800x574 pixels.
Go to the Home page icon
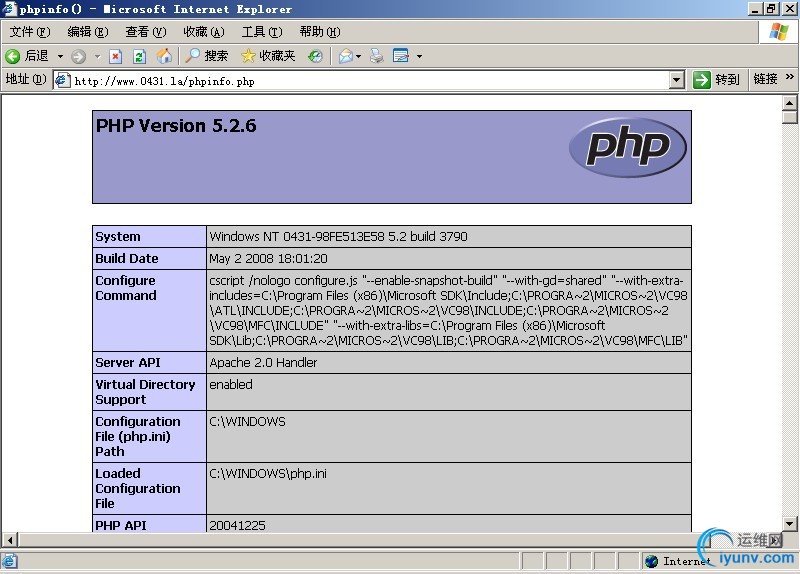tap(164, 56)
